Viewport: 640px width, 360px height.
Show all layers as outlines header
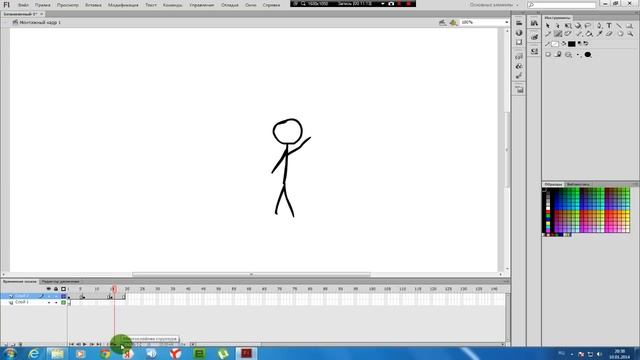point(63,289)
